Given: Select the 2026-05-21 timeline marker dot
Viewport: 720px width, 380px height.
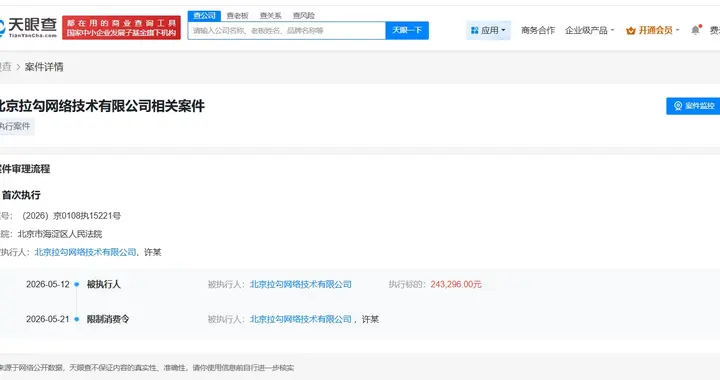Looking at the screenshot, I should (77, 319).
